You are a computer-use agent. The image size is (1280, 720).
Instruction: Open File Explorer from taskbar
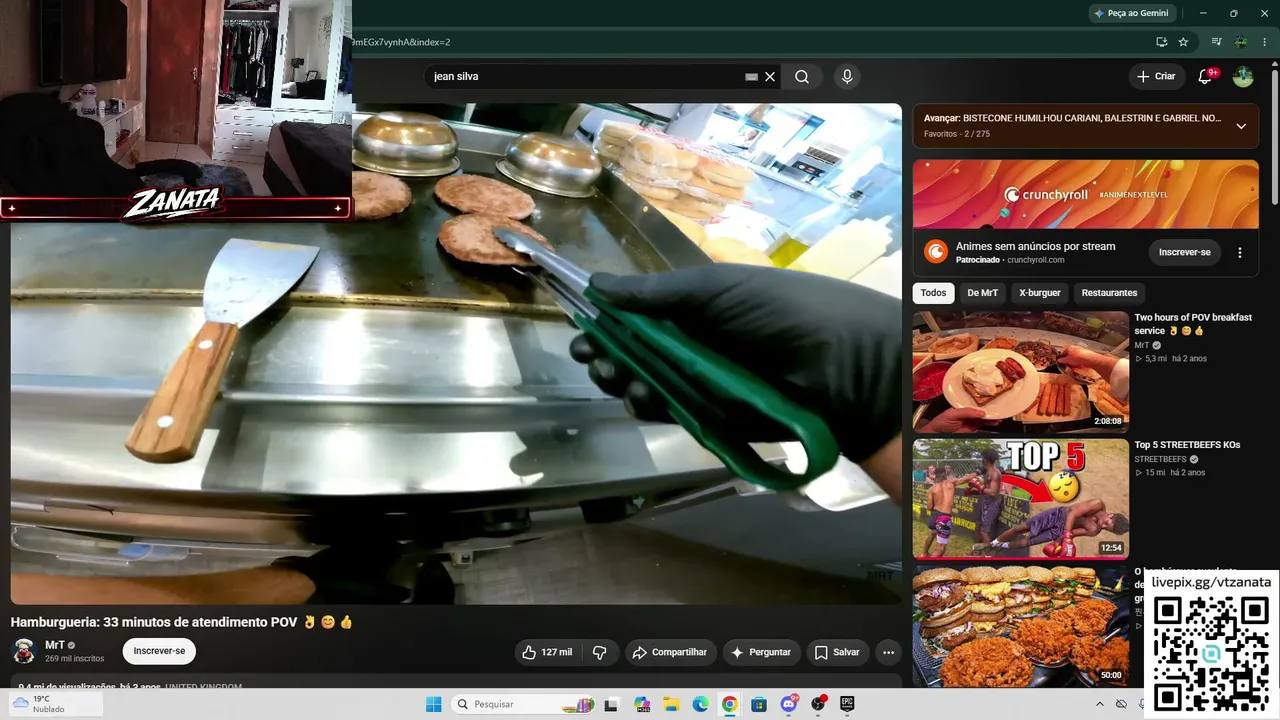coord(671,704)
